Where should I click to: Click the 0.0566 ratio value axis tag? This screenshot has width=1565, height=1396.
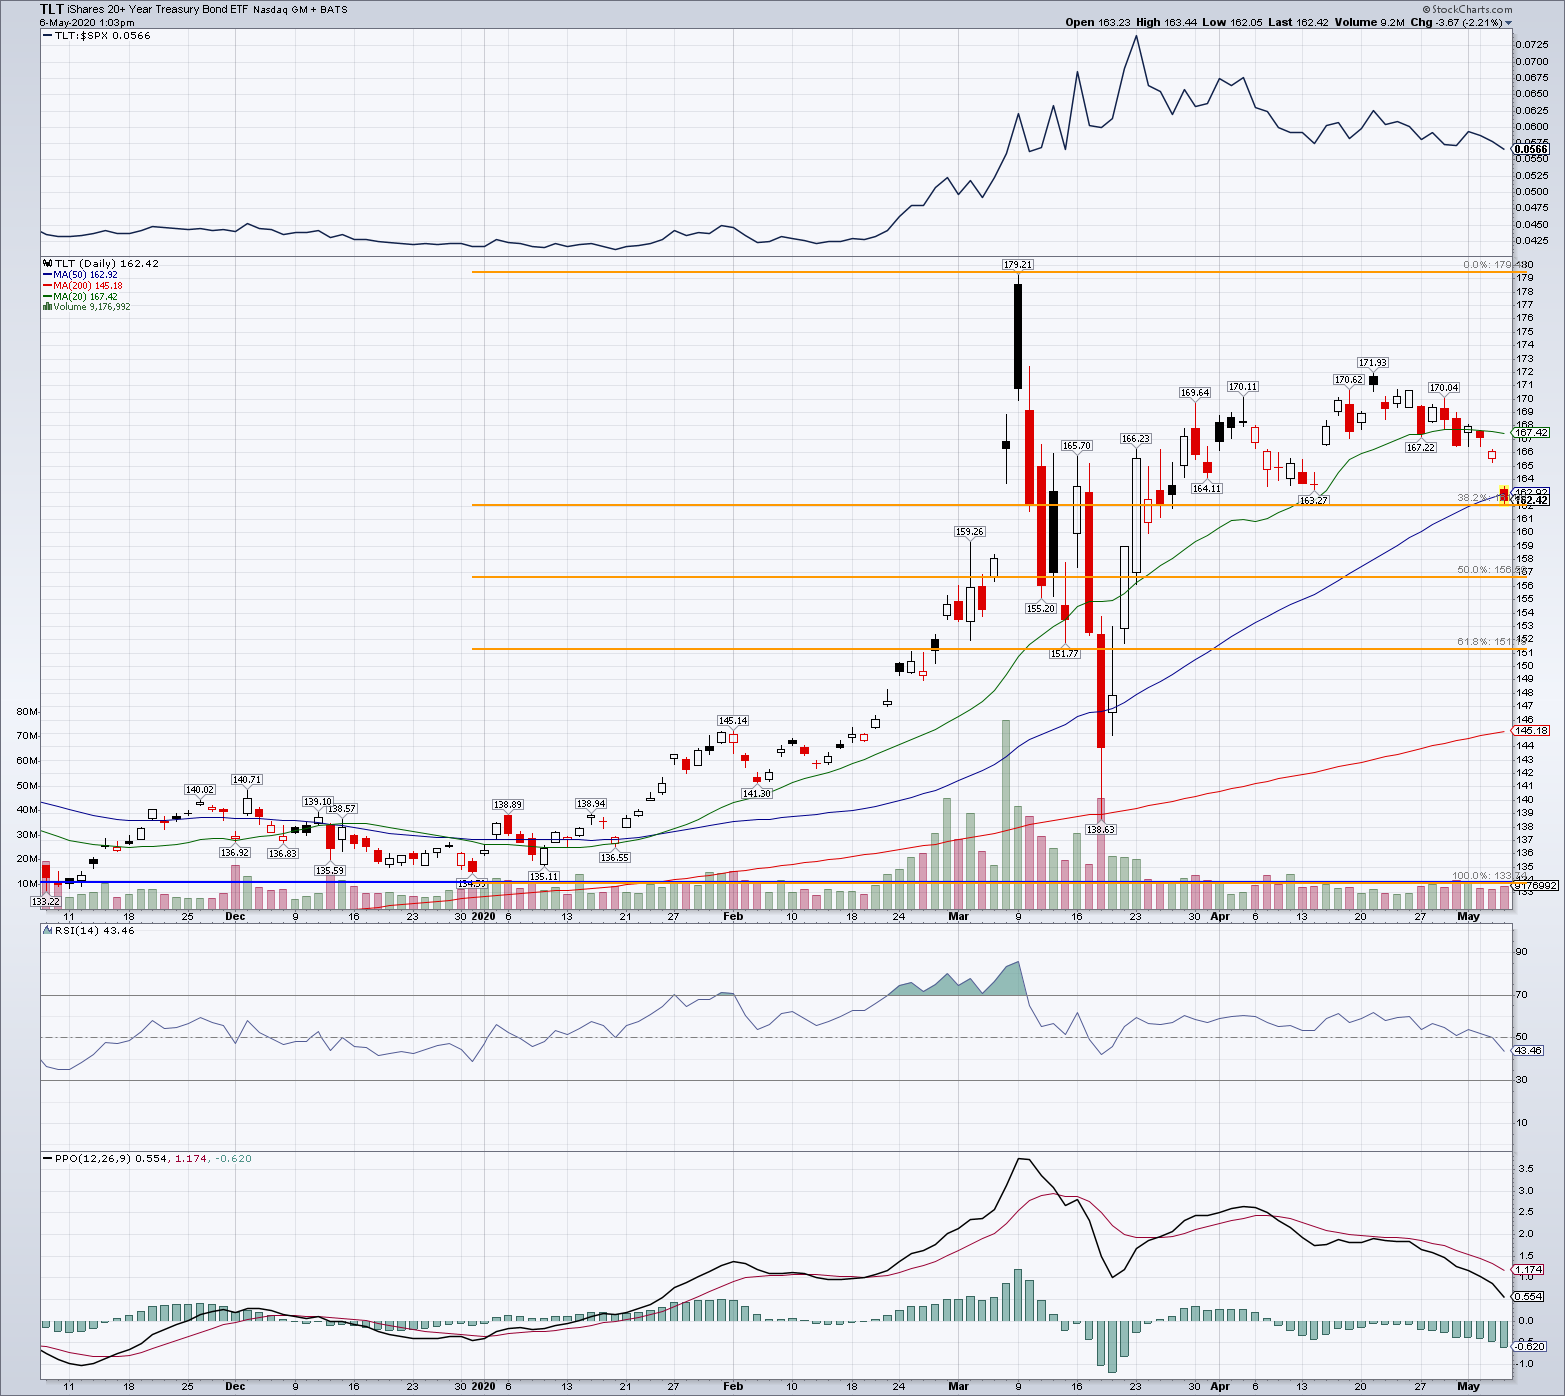pos(1531,149)
